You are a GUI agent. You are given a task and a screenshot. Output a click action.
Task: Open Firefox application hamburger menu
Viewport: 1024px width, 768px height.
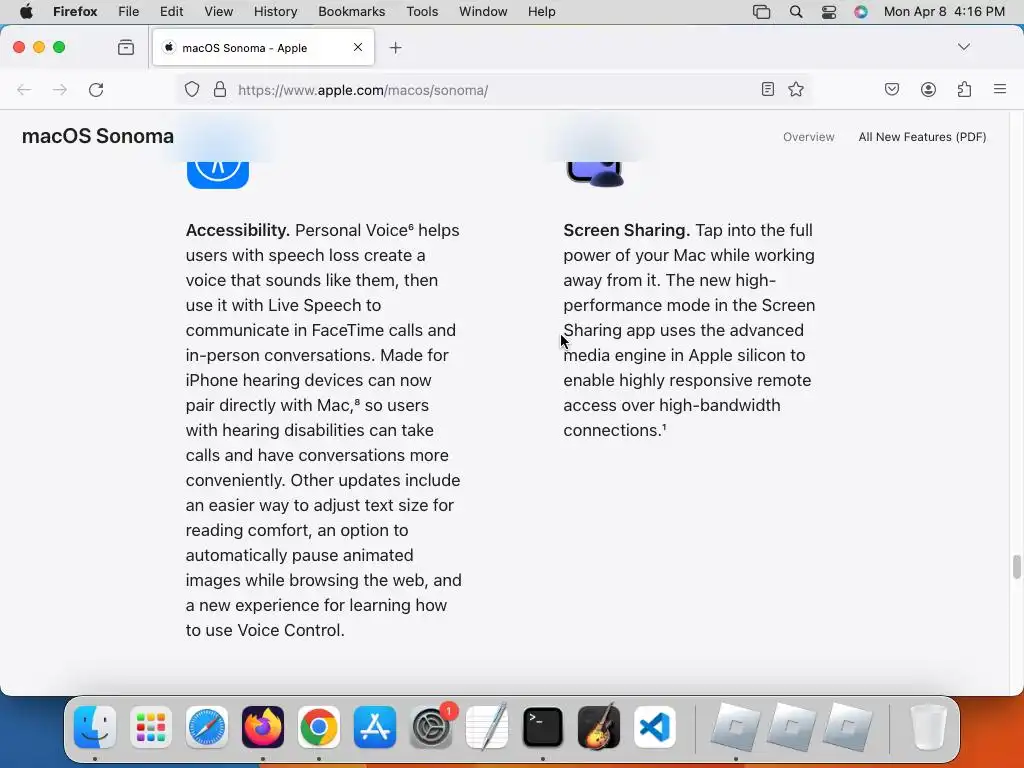click(x=1000, y=89)
